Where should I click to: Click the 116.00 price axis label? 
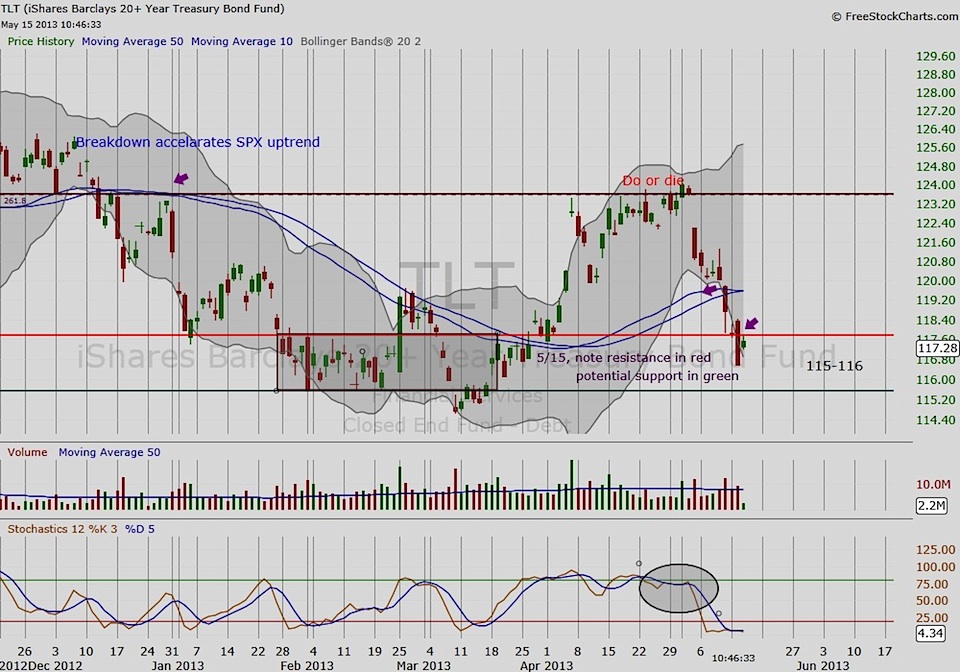pos(936,380)
